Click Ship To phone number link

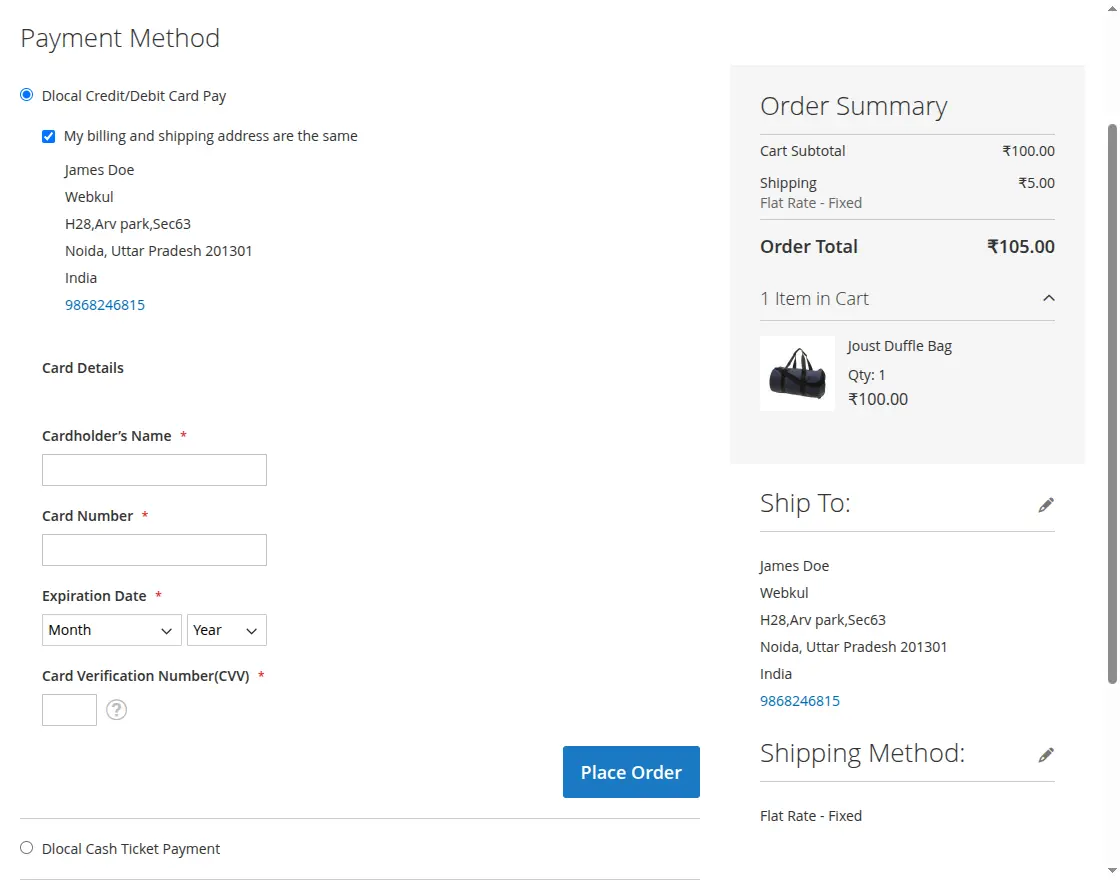tap(800, 701)
